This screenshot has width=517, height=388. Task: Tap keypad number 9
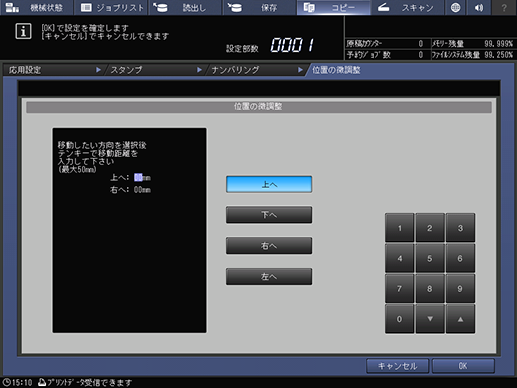coord(460,289)
